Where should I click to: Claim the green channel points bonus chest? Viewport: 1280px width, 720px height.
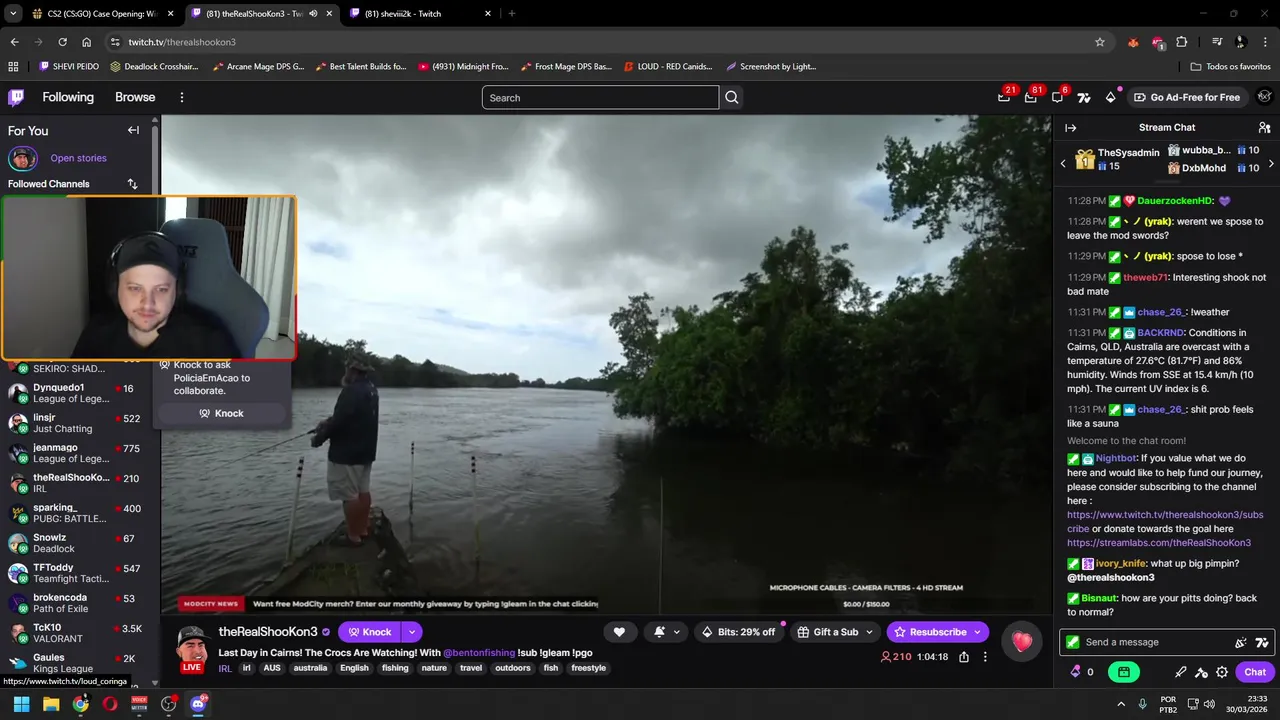(x=1124, y=672)
